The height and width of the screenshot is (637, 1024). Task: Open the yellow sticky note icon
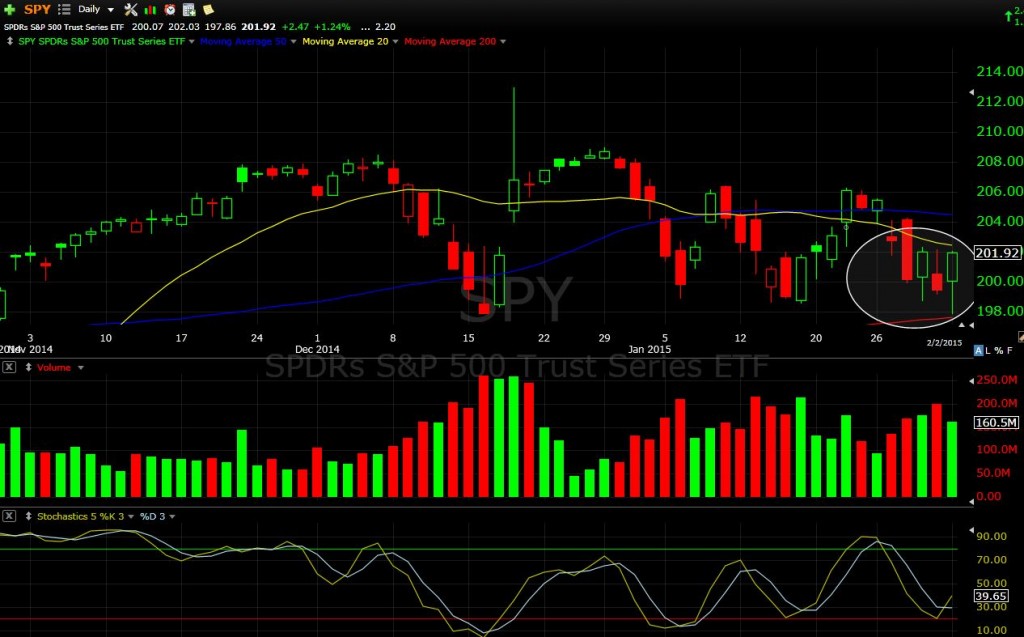click(x=208, y=9)
